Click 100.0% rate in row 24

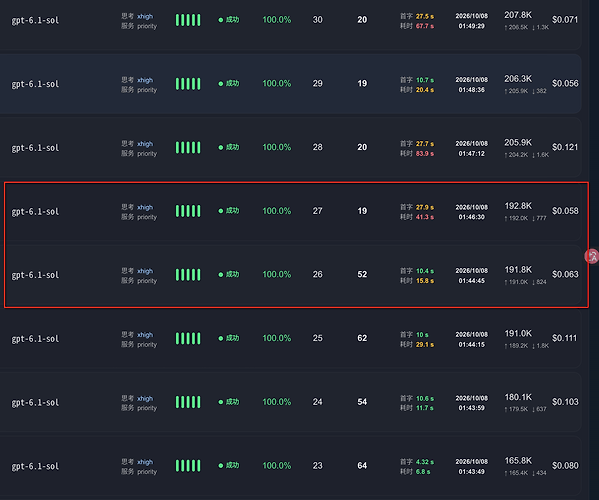(277, 402)
